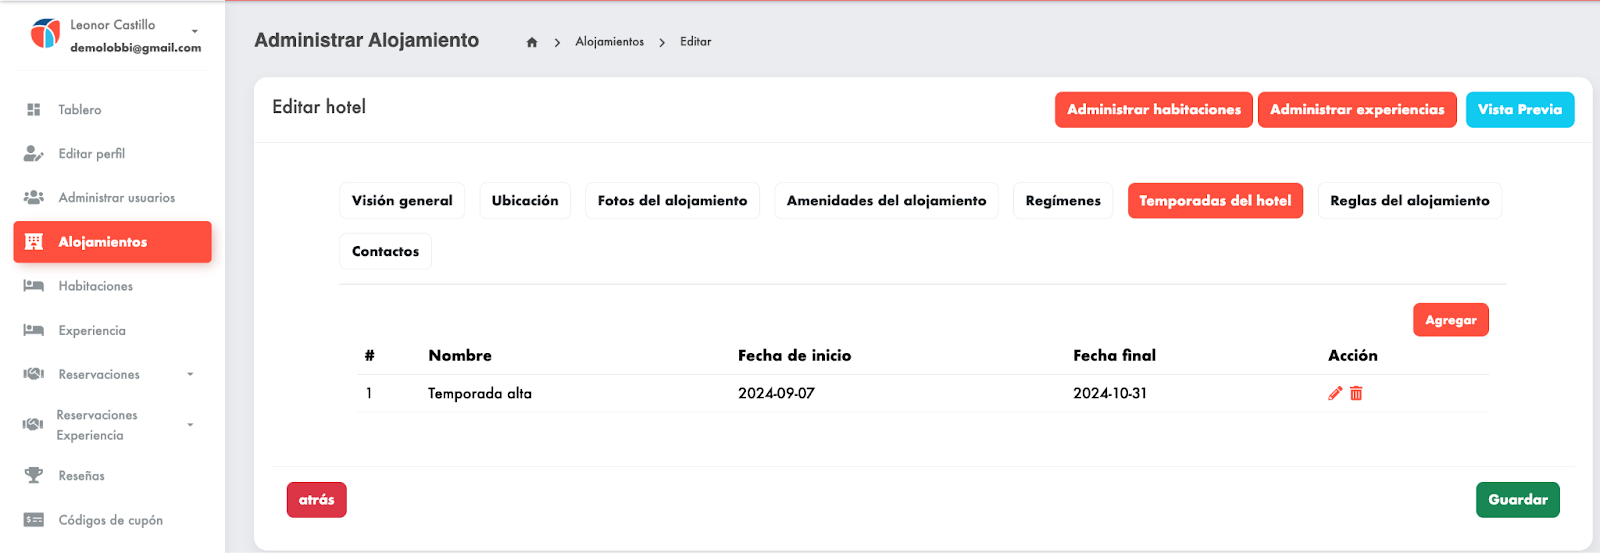The image size is (1600, 553).
Task: Open the Tablero dashboard icon
Action: click(x=33, y=109)
